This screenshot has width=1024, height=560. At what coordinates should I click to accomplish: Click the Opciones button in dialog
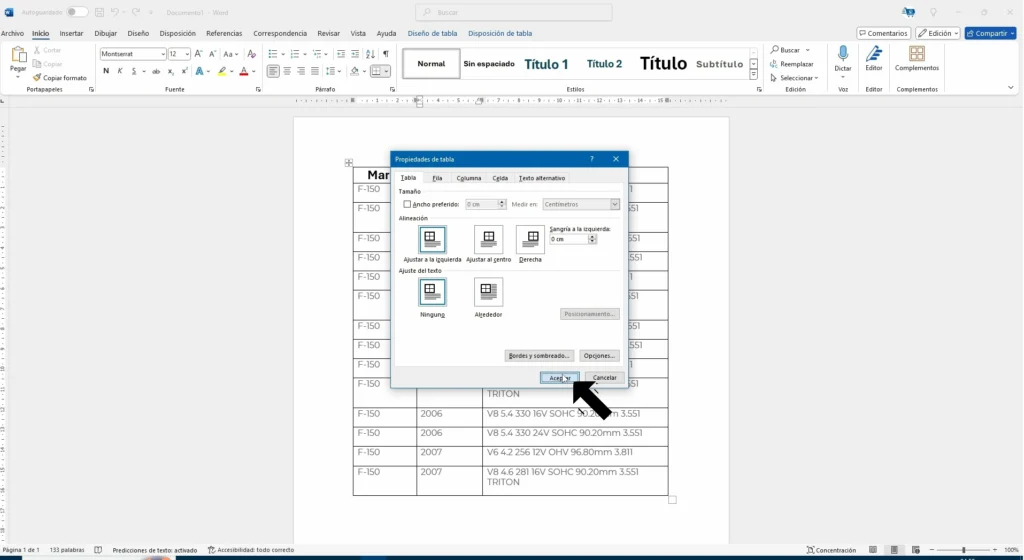(x=600, y=356)
